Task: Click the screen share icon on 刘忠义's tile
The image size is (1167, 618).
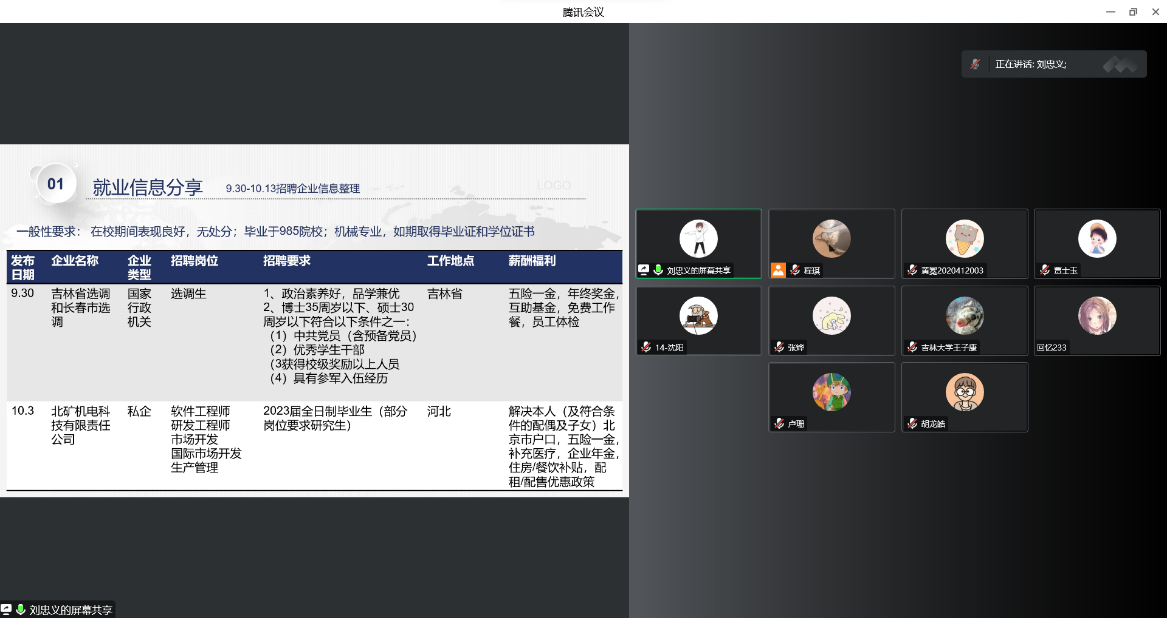Action: [644, 270]
